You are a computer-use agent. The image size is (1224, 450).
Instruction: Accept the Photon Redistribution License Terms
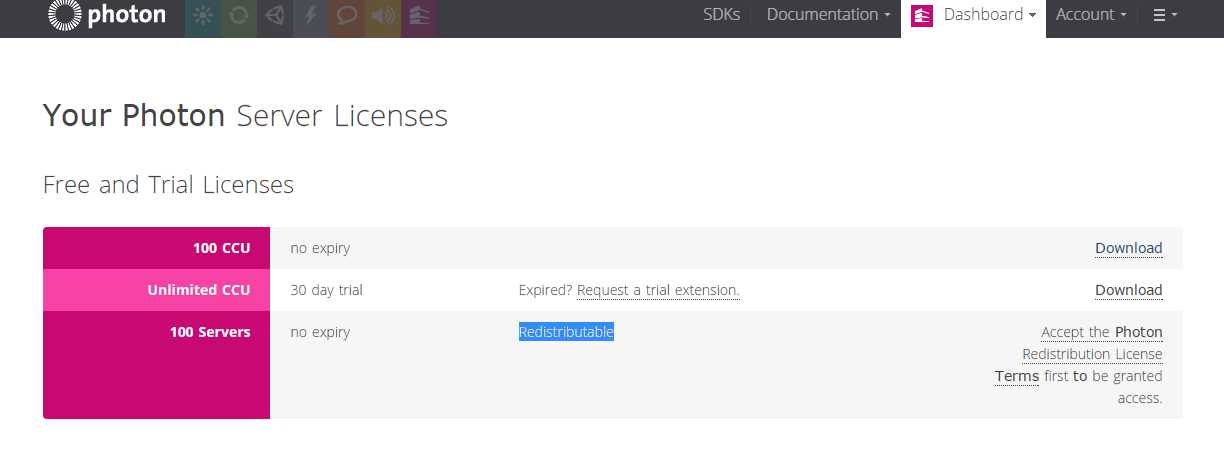[1079, 354]
